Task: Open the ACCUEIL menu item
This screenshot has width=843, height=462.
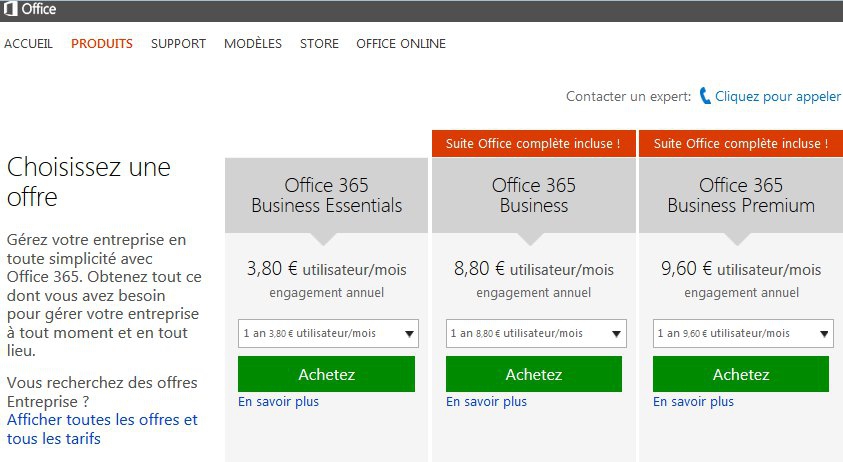Action: (28, 44)
